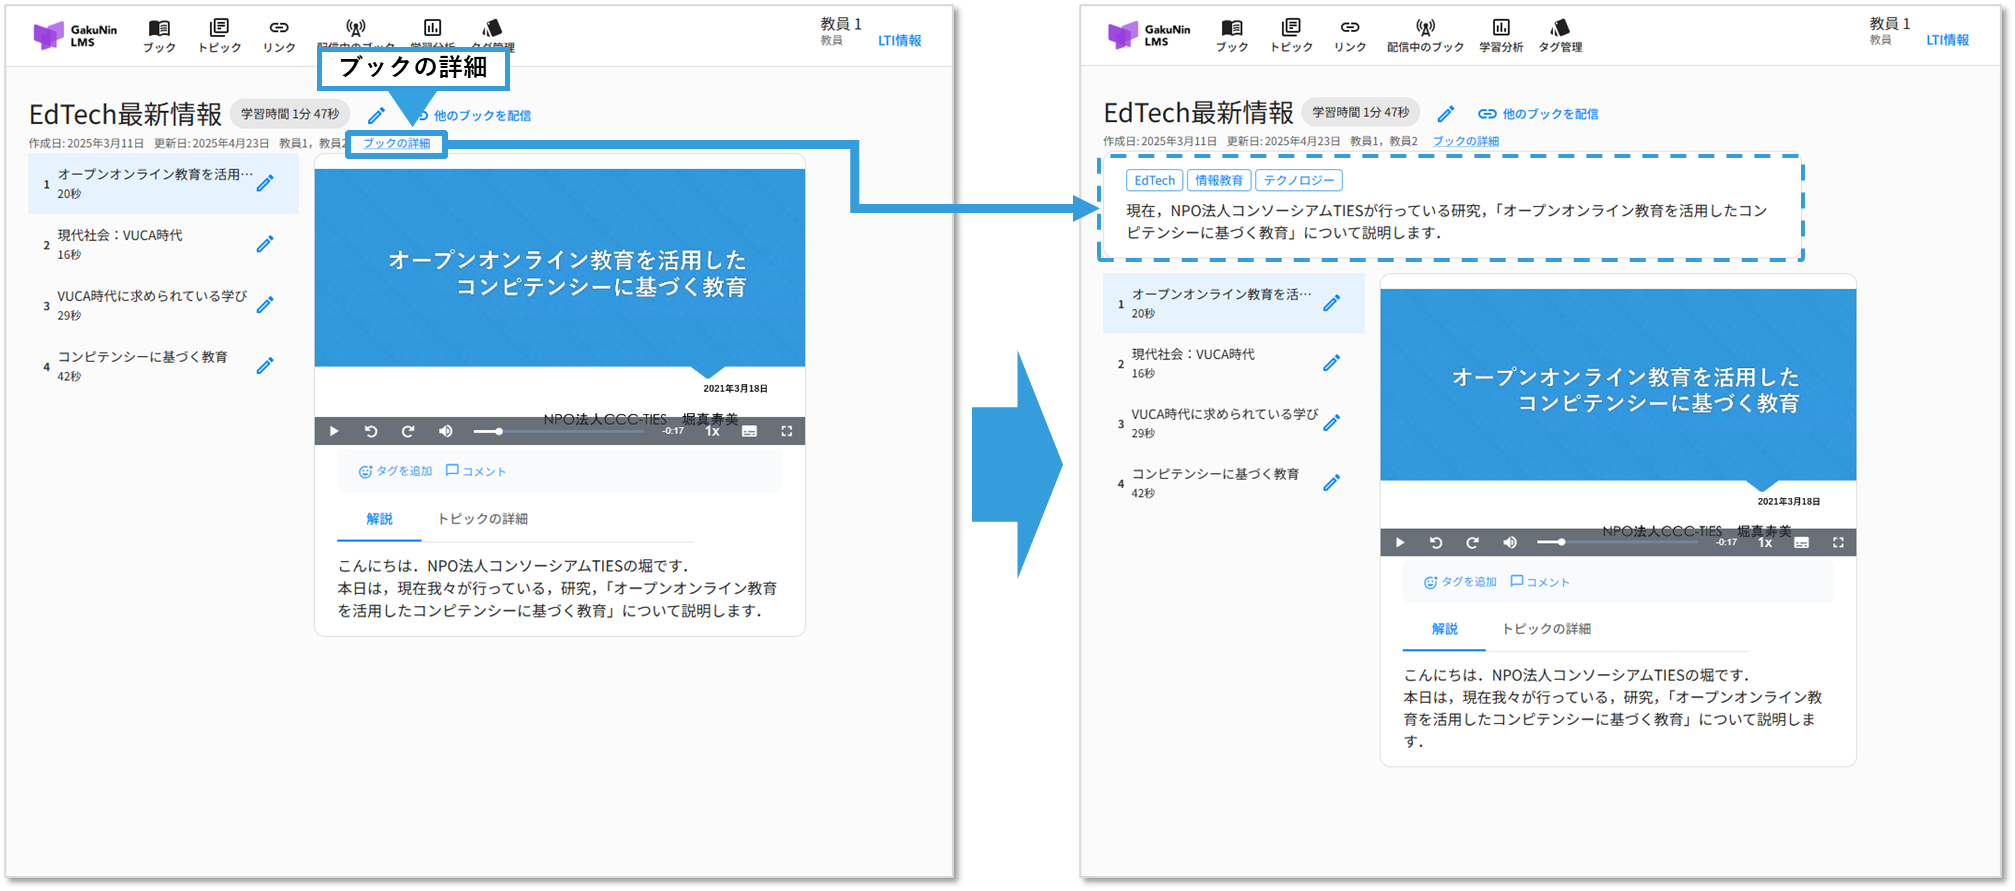Toggle subtitles on the right panel video player

coord(1801,542)
